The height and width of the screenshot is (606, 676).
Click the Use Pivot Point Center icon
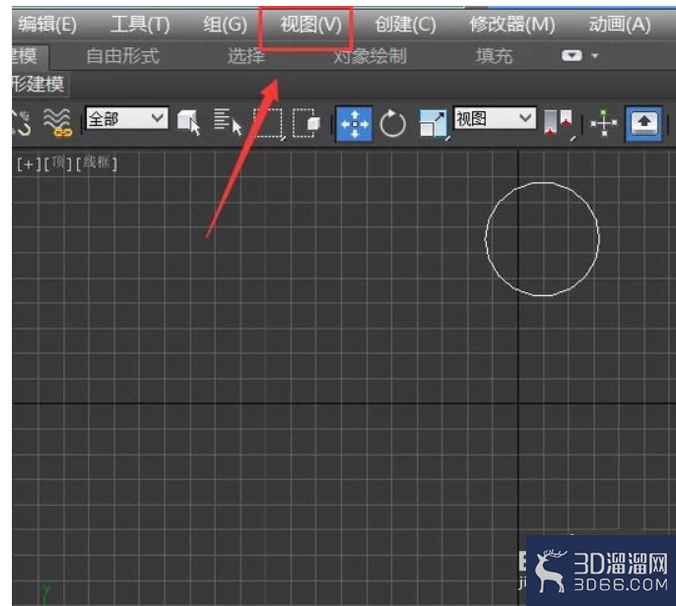coord(559,124)
